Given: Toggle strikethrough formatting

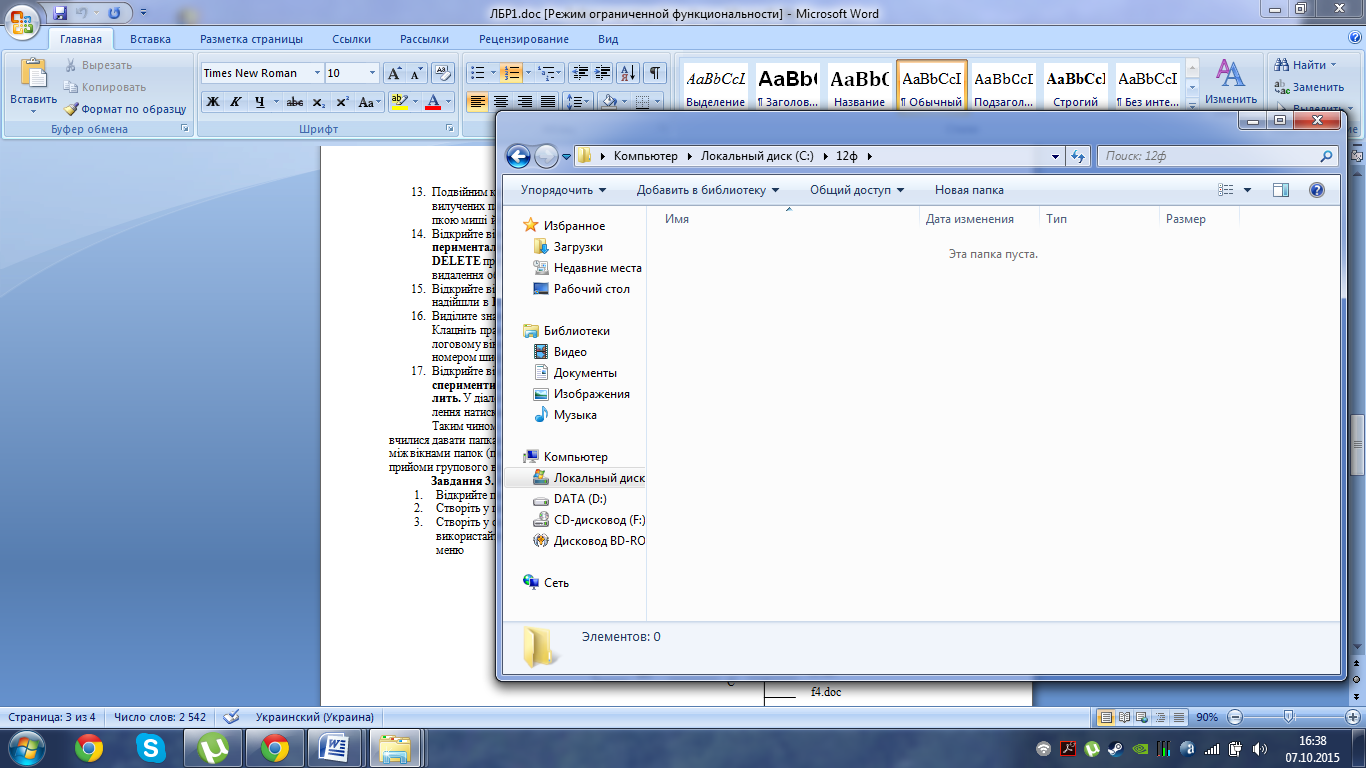Looking at the screenshot, I should coord(295,102).
